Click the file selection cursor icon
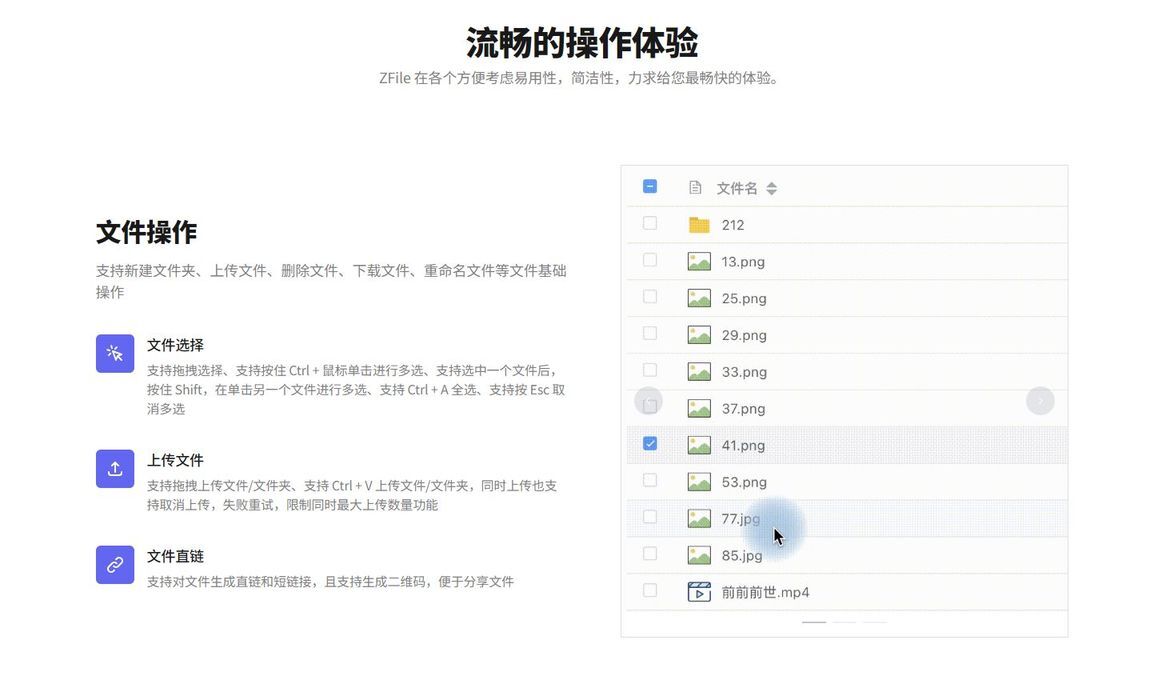Viewport: 1166px width, 680px height. [x=115, y=353]
